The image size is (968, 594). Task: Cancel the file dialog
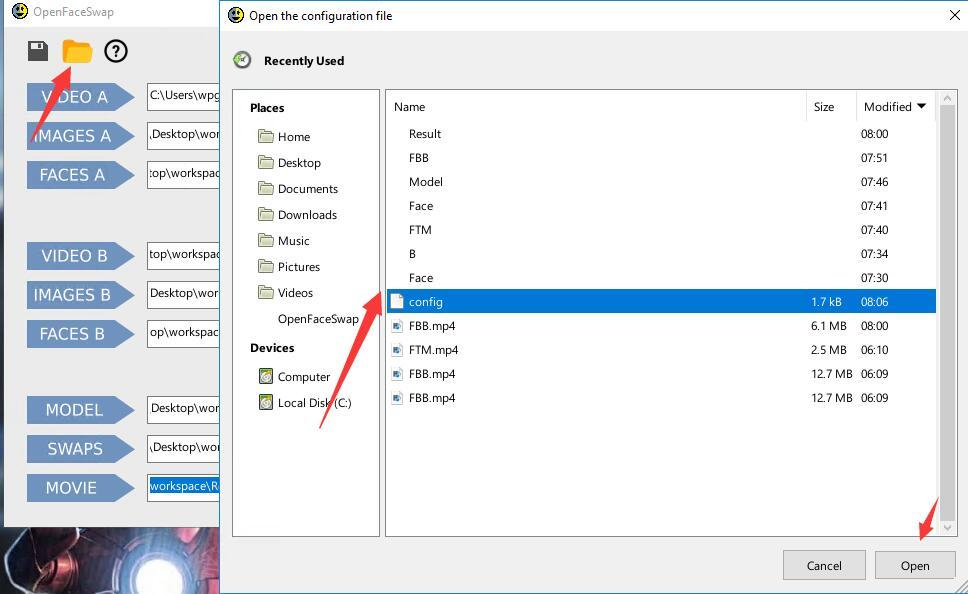click(x=824, y=566)
